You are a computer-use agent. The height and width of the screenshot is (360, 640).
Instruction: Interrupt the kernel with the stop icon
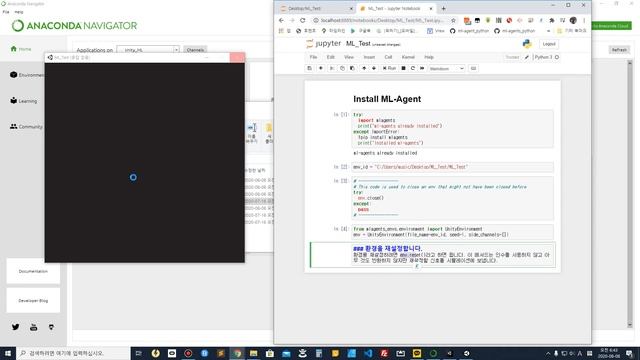[403, 69]
